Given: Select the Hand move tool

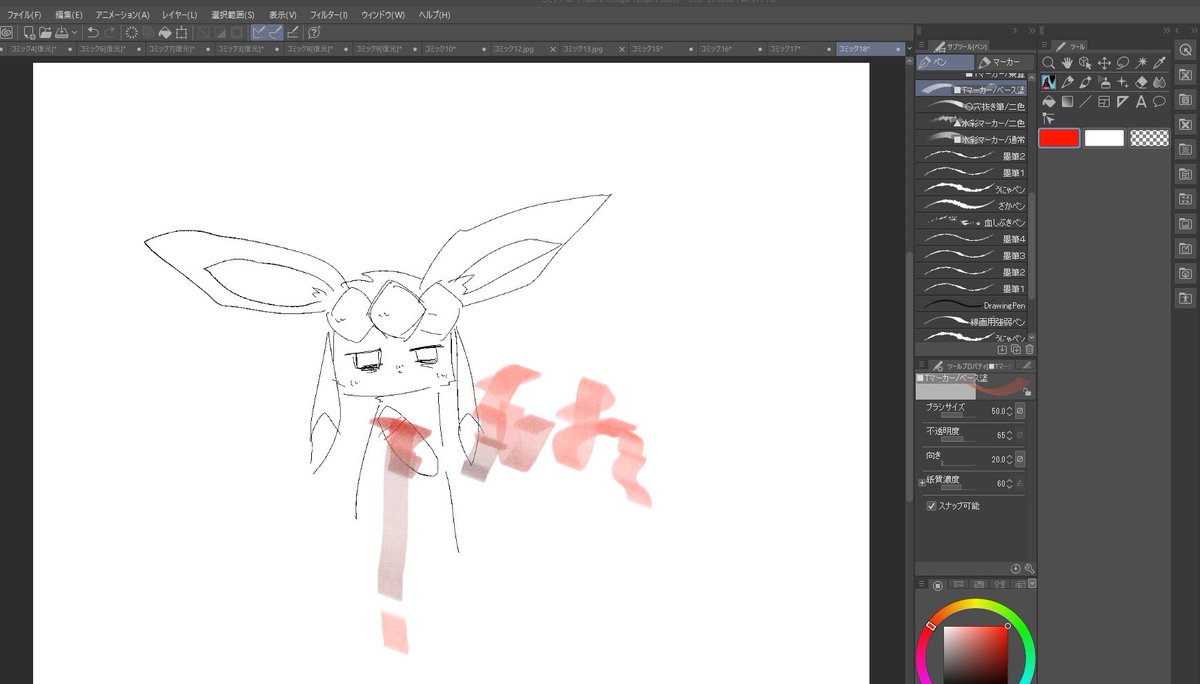Looking at the screenshot, I should pos(1067,62).
